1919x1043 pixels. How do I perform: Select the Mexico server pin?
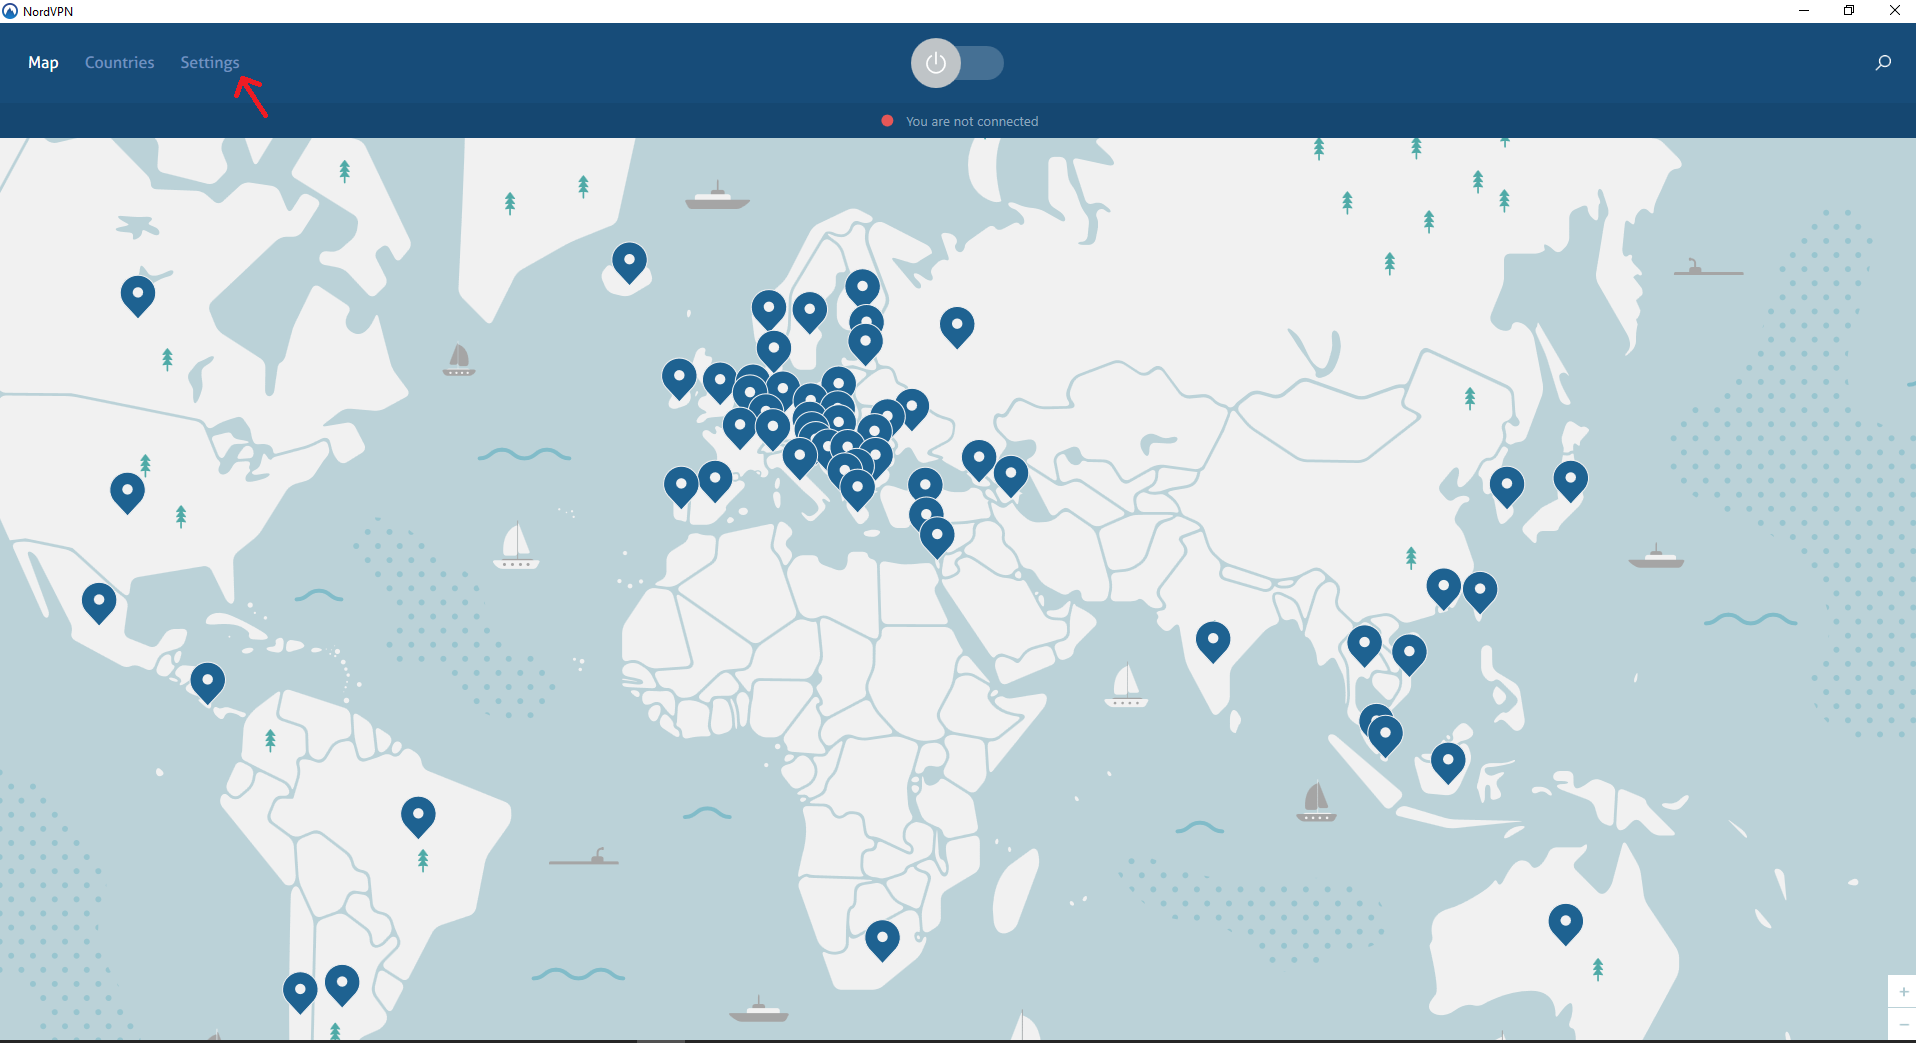point(99,603)
